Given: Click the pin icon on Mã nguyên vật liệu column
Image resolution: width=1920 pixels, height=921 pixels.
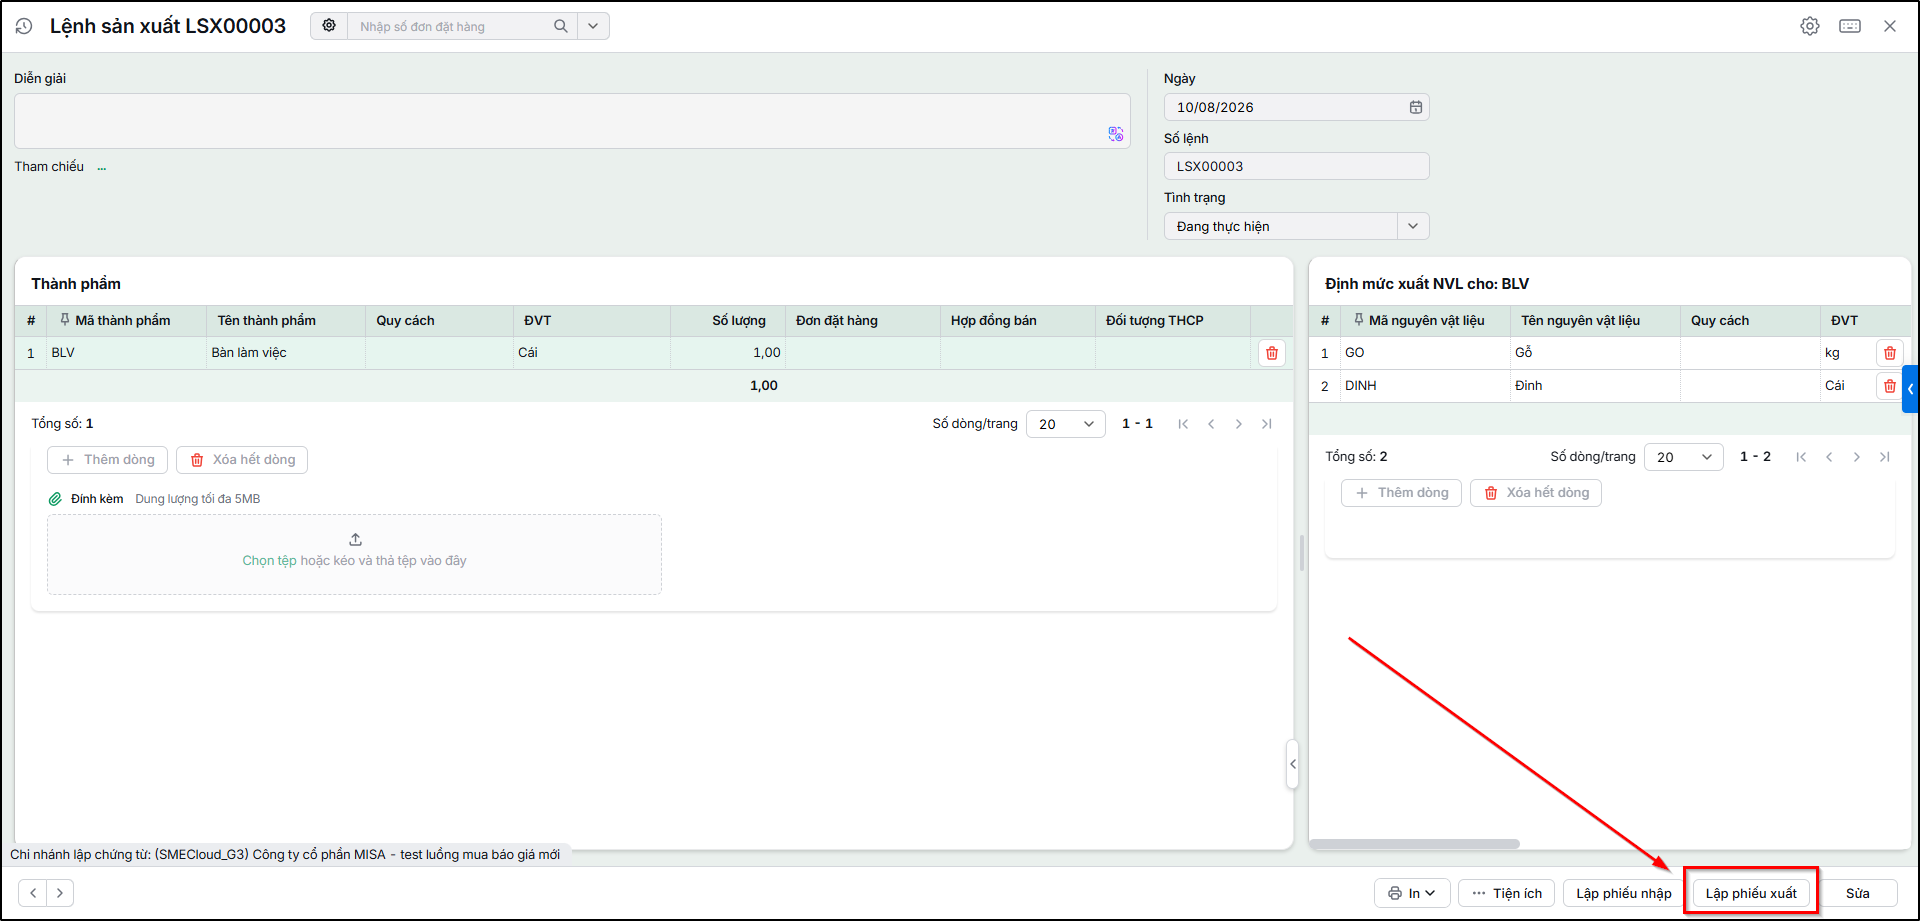Looking at the screenshot, I should coord(1358,320).
